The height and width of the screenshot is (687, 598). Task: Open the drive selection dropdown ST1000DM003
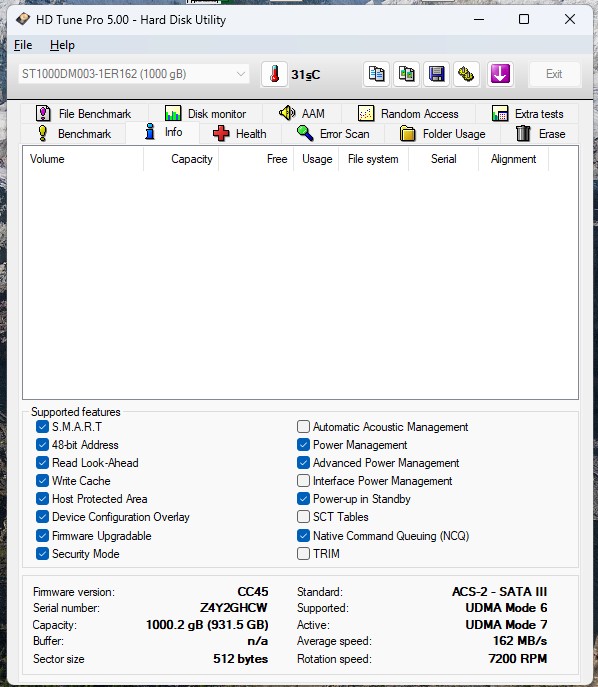[x=134, y=74]
